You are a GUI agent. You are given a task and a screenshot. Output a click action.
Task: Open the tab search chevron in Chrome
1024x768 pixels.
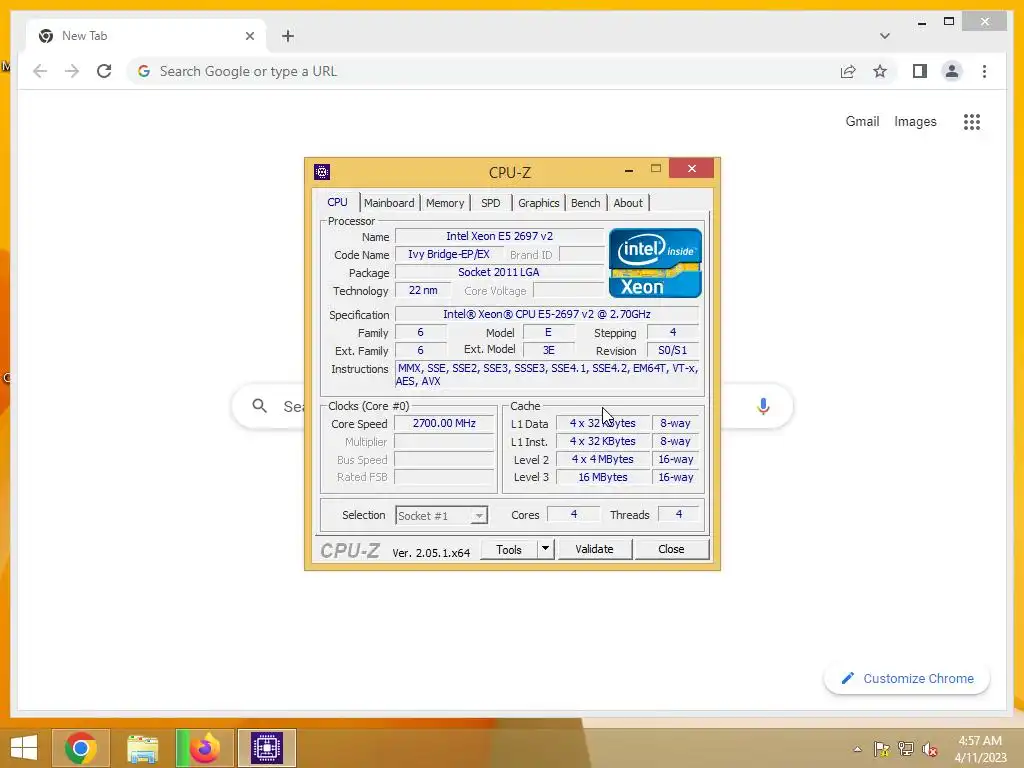(x=884, y=36)
